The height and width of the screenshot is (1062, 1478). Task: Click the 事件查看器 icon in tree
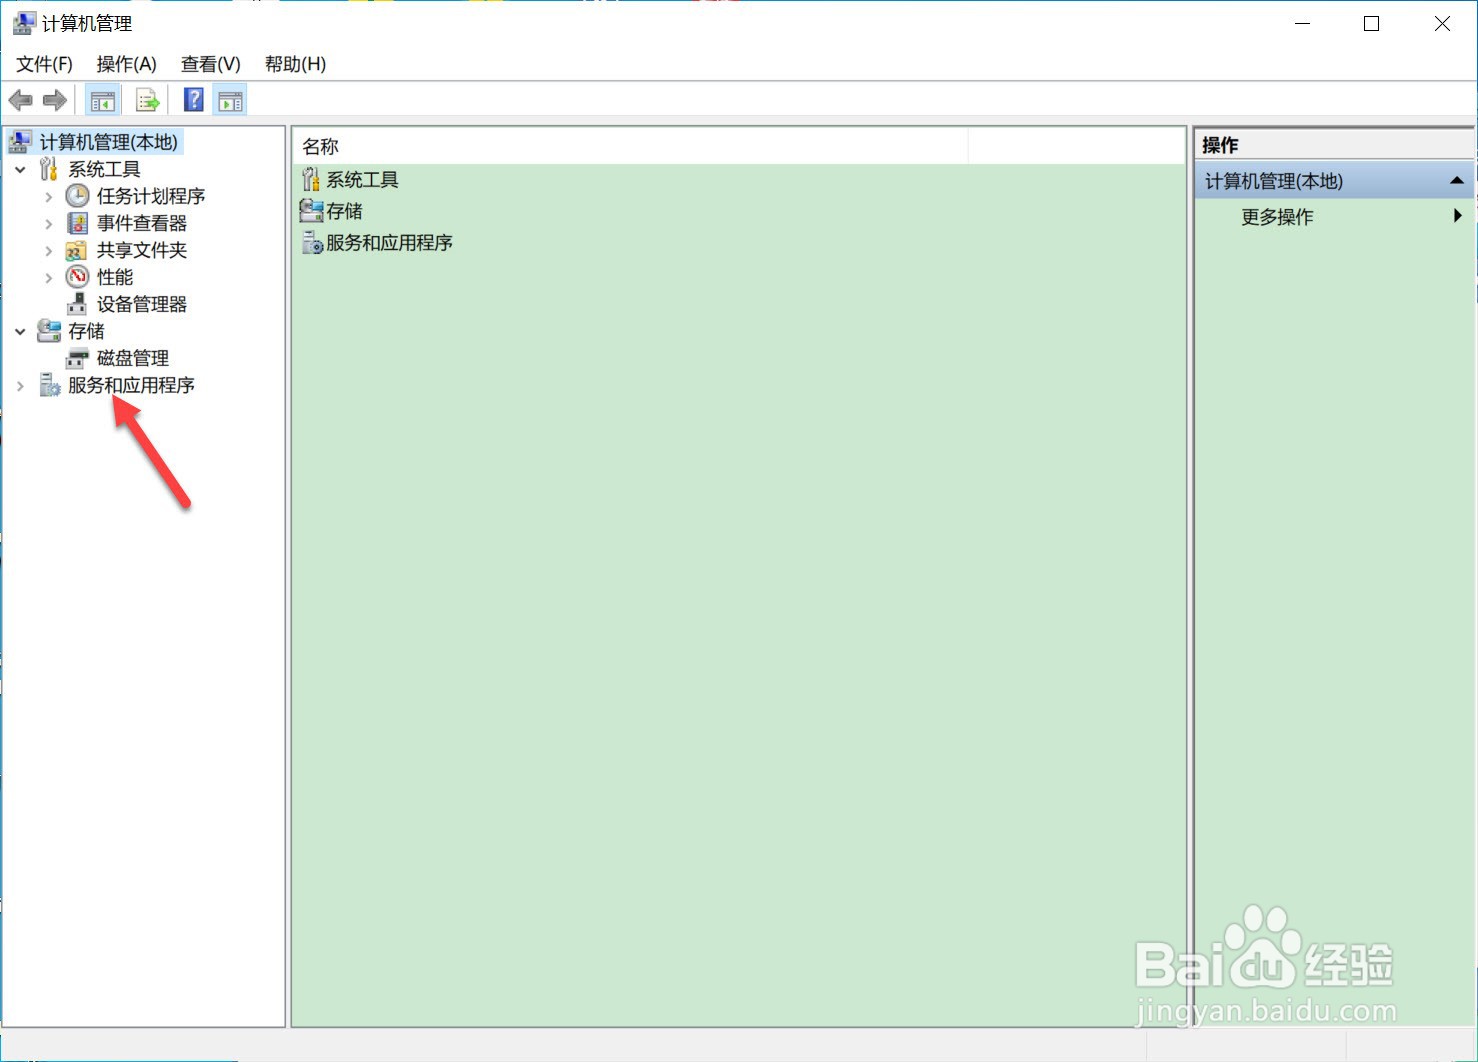pyautogui.click(x=77, y=223)
